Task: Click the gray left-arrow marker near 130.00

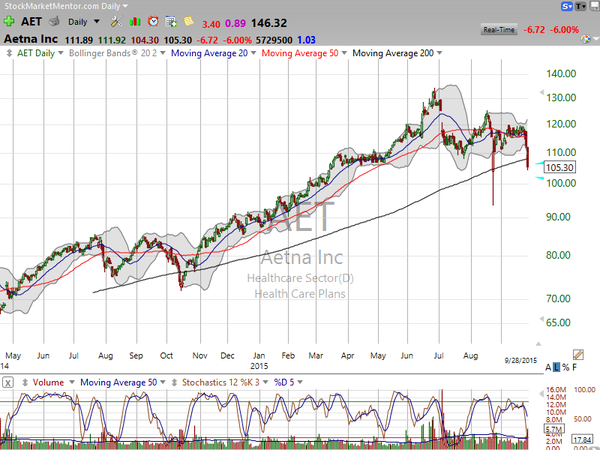Action: (x=541, y=92)
